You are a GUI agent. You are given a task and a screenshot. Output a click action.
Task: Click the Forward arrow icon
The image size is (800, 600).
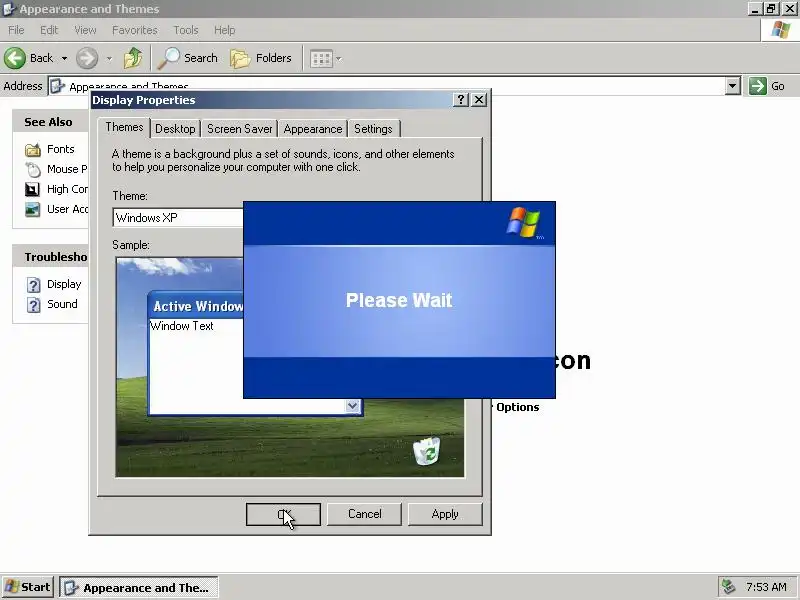[87, 58]
